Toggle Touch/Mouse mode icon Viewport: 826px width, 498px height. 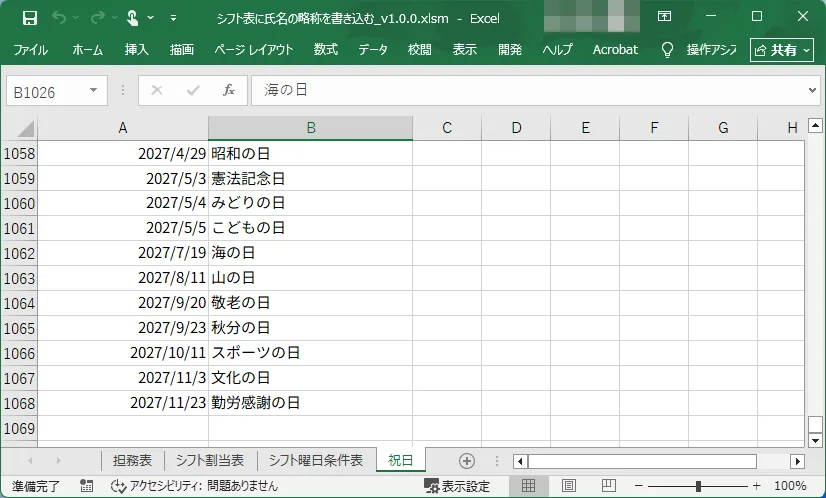click(x=132, y=18)
